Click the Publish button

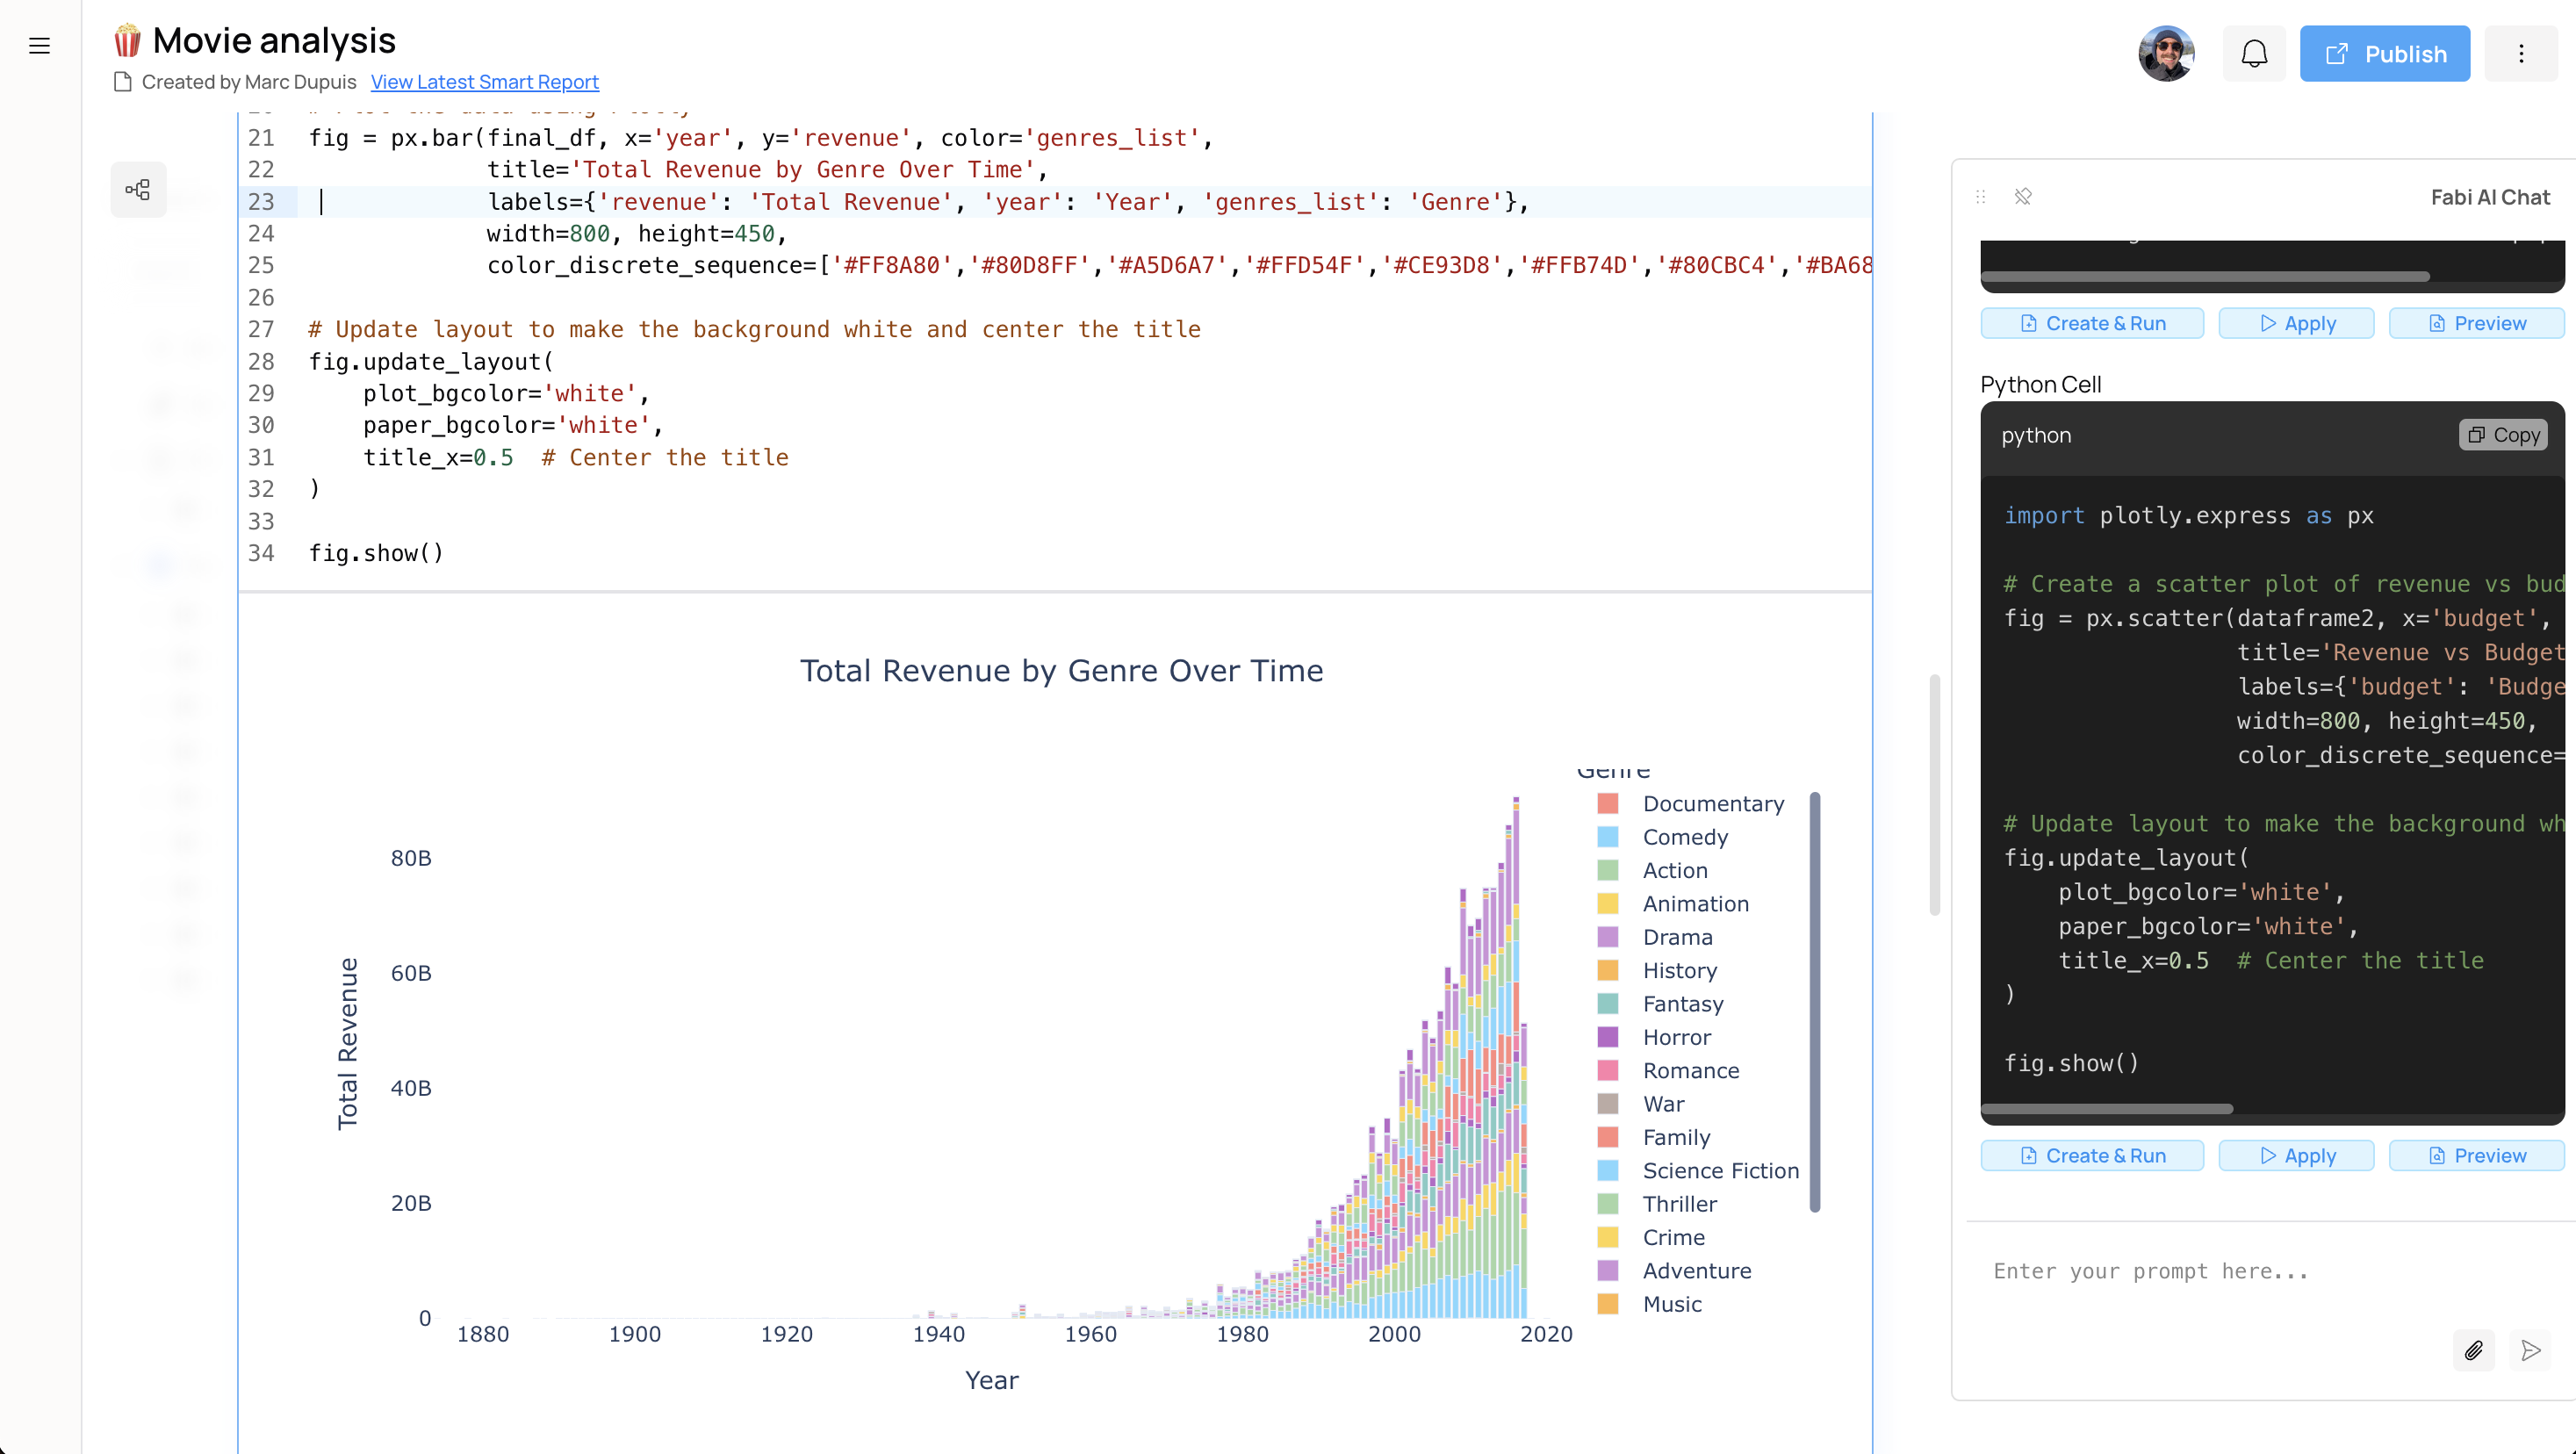coord(2384,54)
